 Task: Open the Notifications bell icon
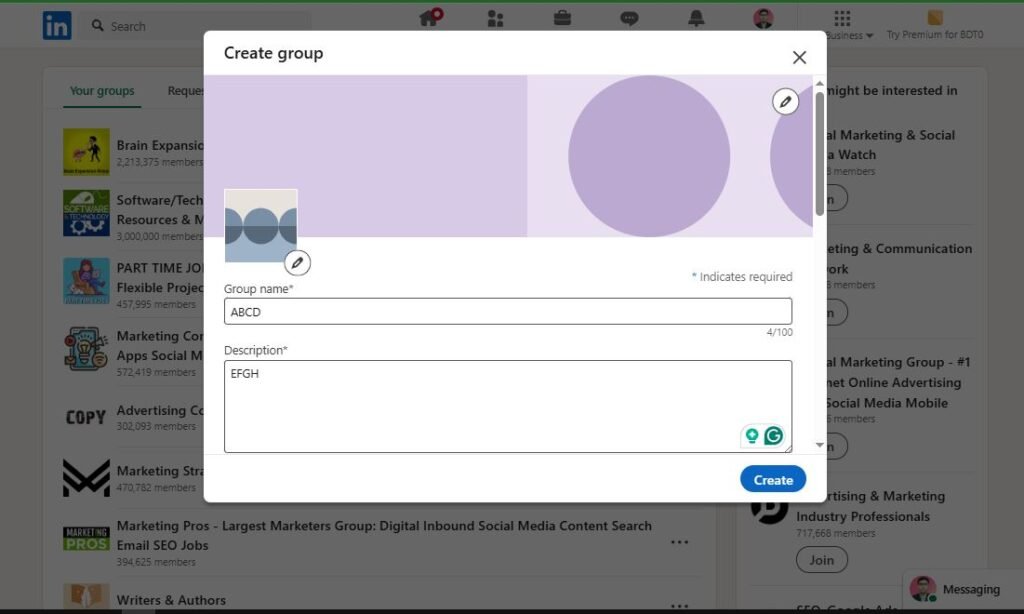coord(696,18)
